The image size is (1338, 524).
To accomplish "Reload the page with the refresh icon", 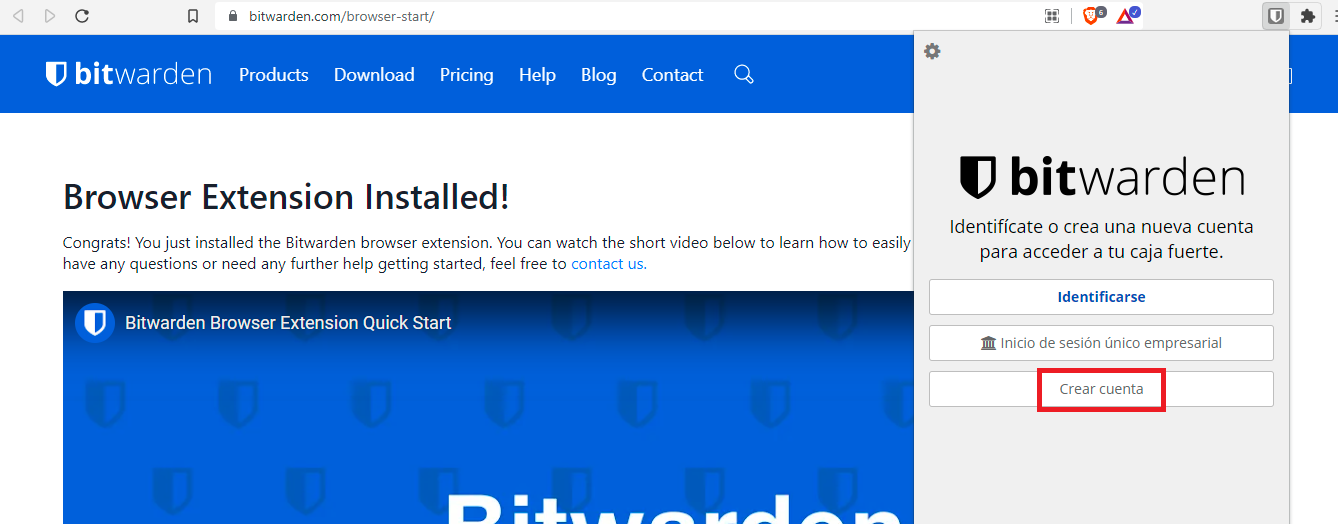I will pyautogui.click(x=82, y=16).
